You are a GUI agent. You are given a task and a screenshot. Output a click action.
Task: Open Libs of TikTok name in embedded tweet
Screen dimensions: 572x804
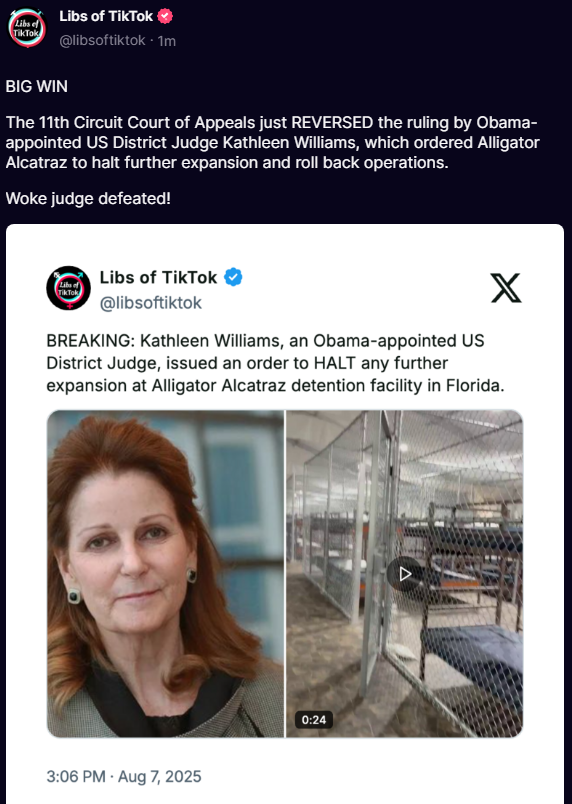158,277
